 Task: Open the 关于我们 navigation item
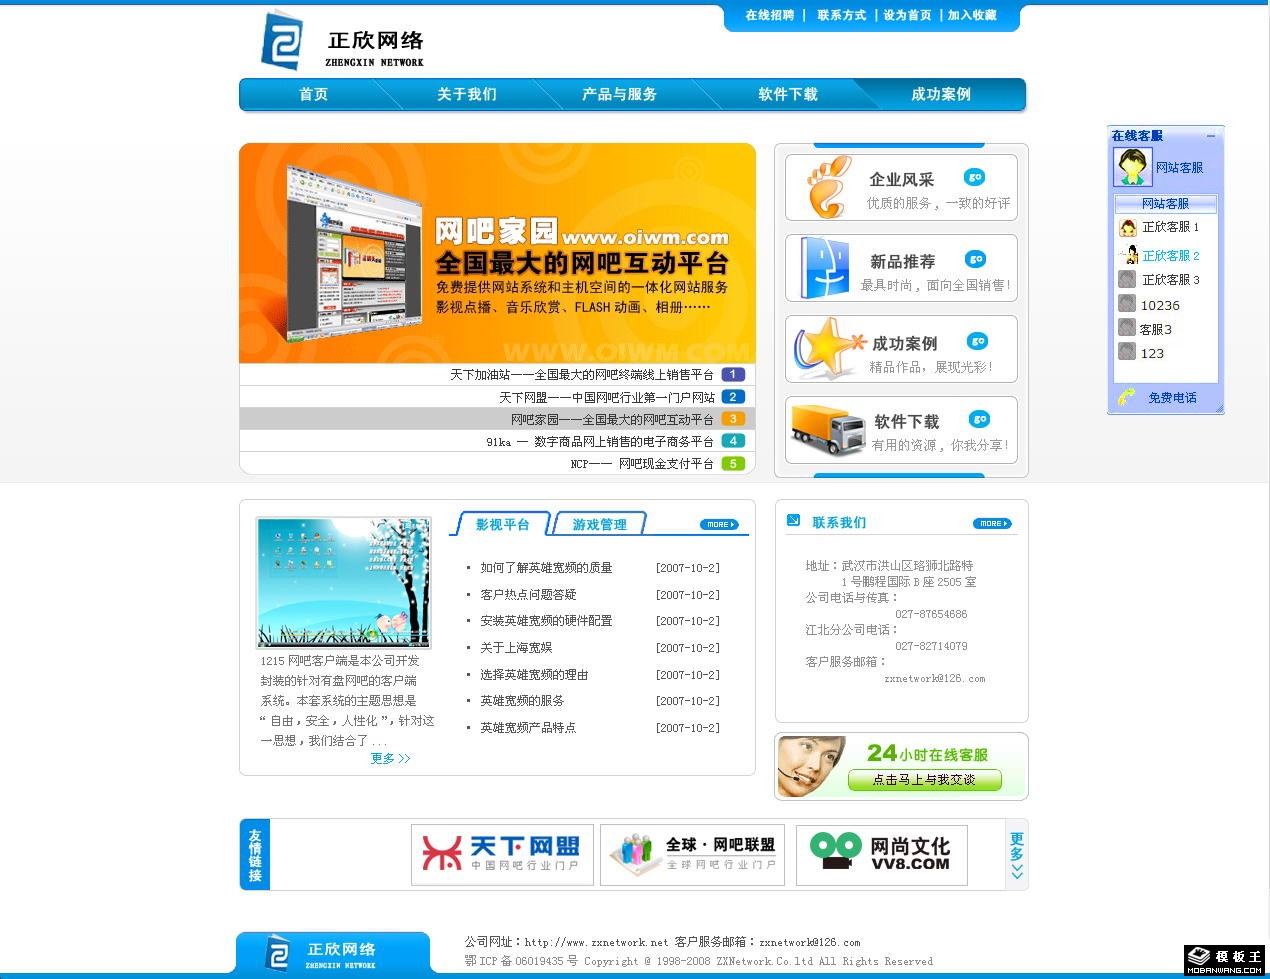[x=467, y=94]
